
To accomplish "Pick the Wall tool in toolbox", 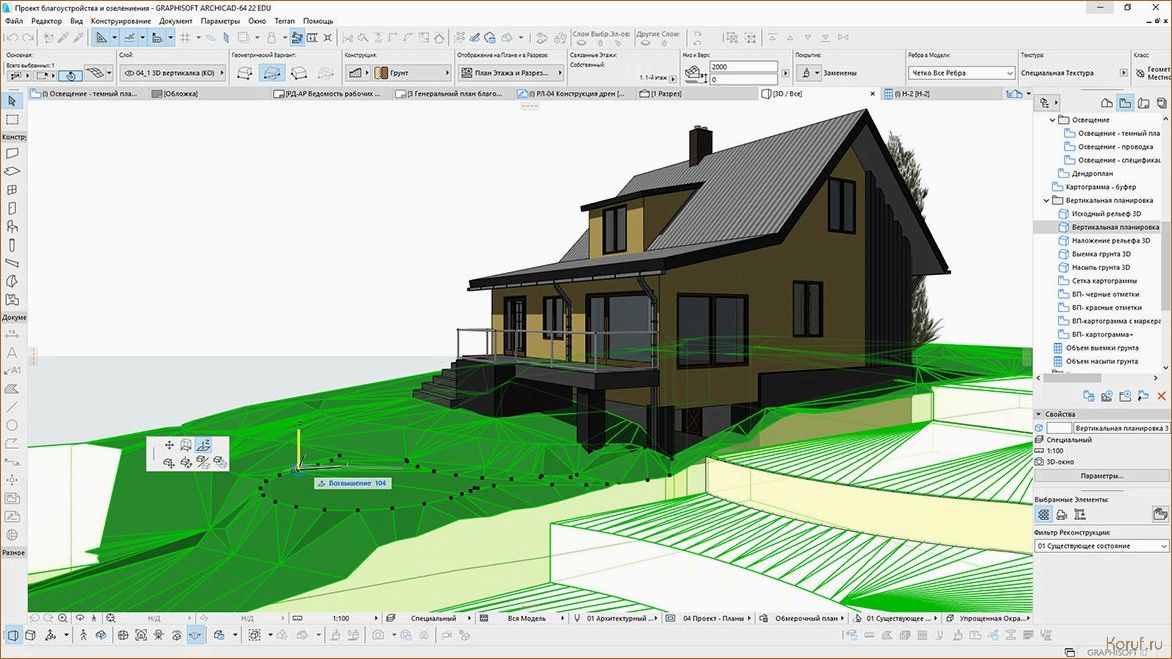I will click(12, 153).
